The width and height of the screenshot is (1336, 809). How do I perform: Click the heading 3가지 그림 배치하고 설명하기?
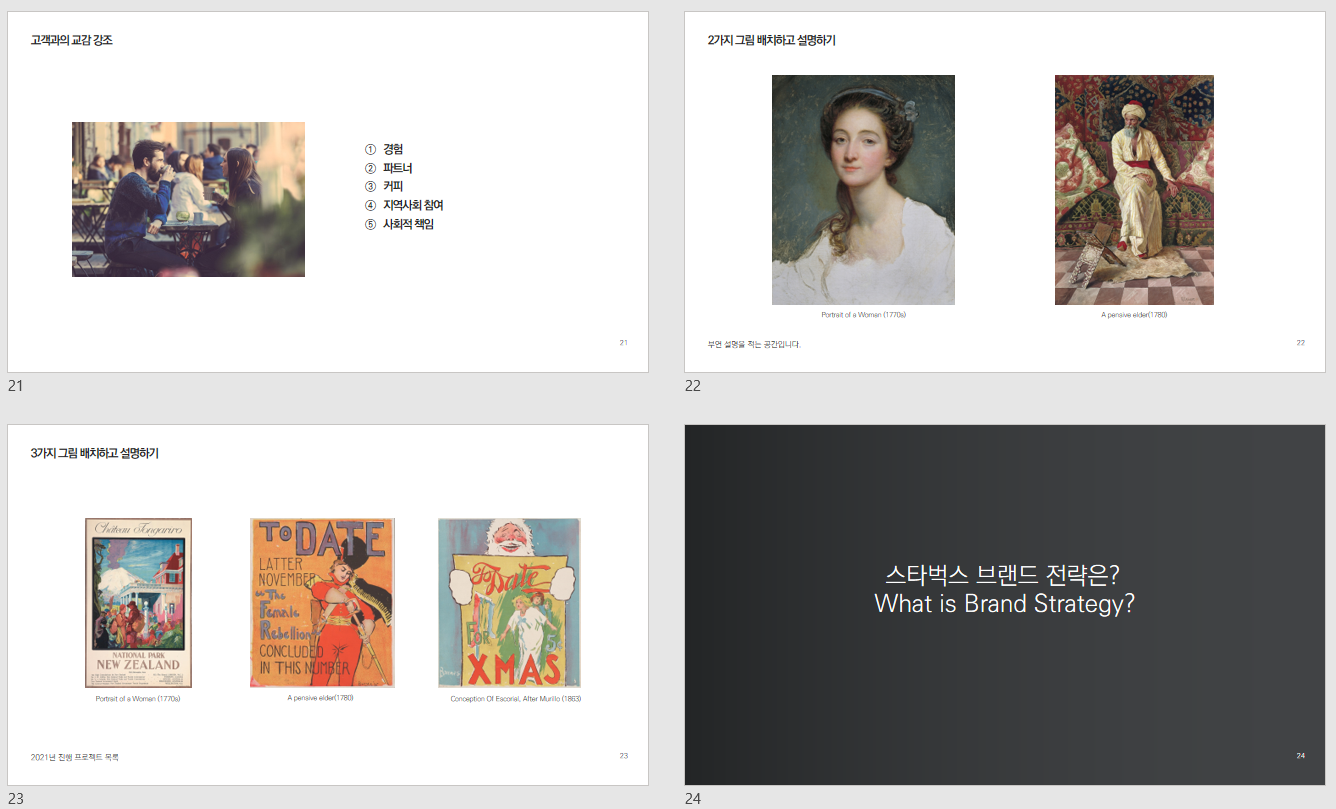coord(94,454)
